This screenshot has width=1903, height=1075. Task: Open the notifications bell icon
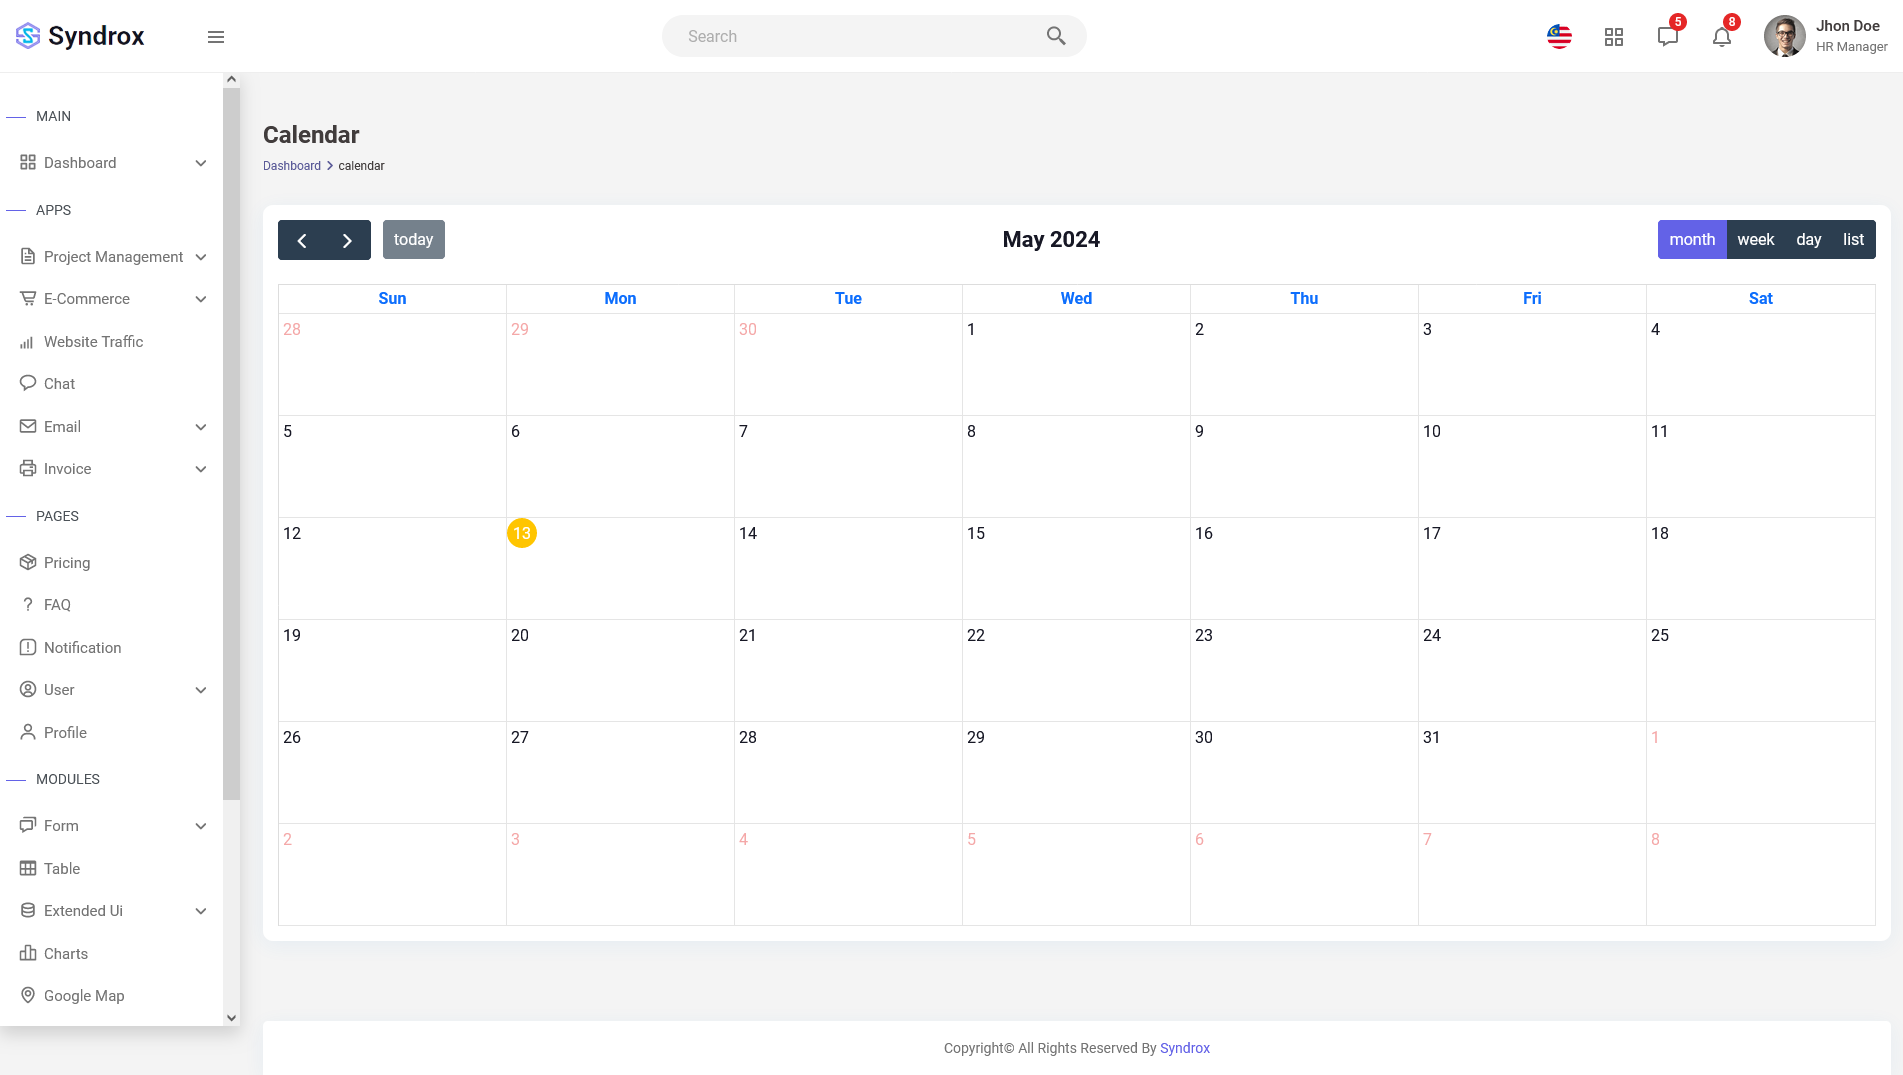pyautogui.click(x=1721, y=37)
